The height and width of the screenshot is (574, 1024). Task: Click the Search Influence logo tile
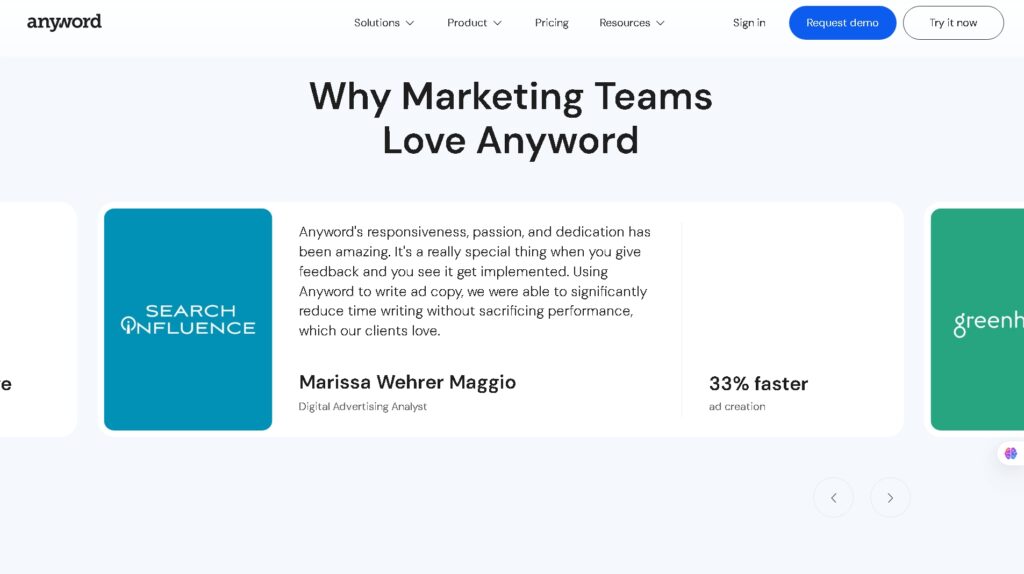point(188,319)
